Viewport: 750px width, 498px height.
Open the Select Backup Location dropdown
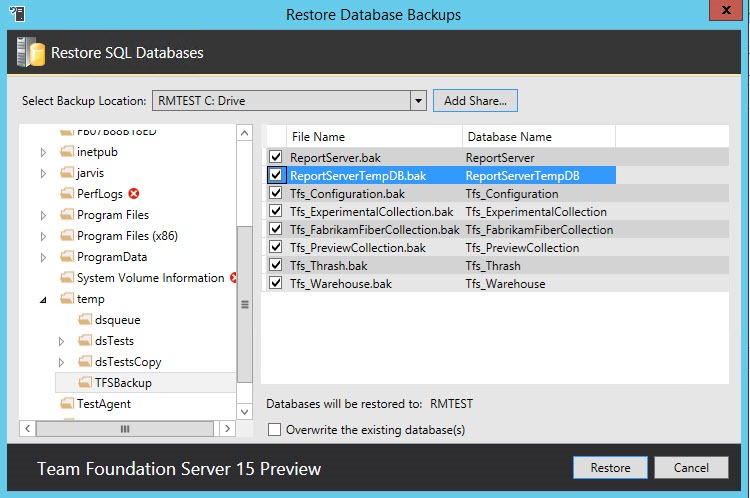(x=418, y=101)
